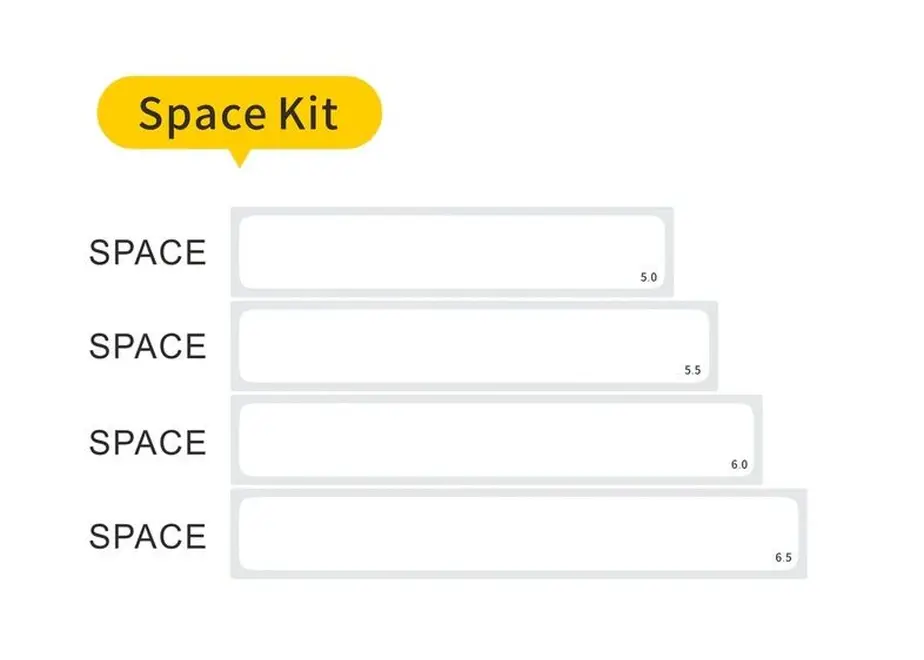Click the 5.5 size number
Viewport: 924px width, 660px height.
tap(692, 370)
